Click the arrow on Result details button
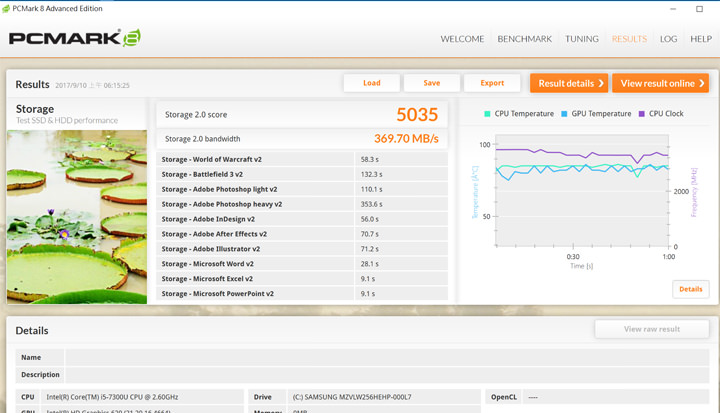This screenshot has height=413, width=720. [601, 84]
